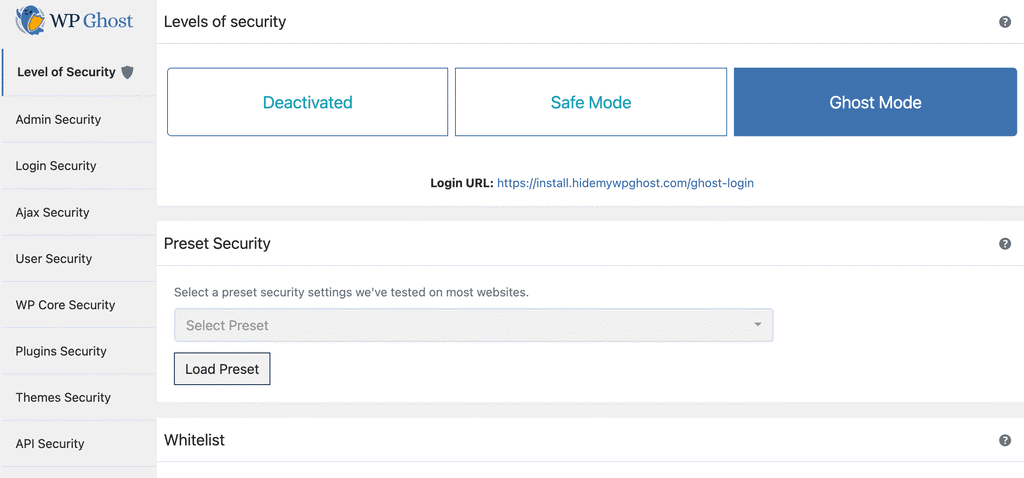Screen dimensions: 1024x478
Task: Click the Levels of security heading
Action: point(225,22)
